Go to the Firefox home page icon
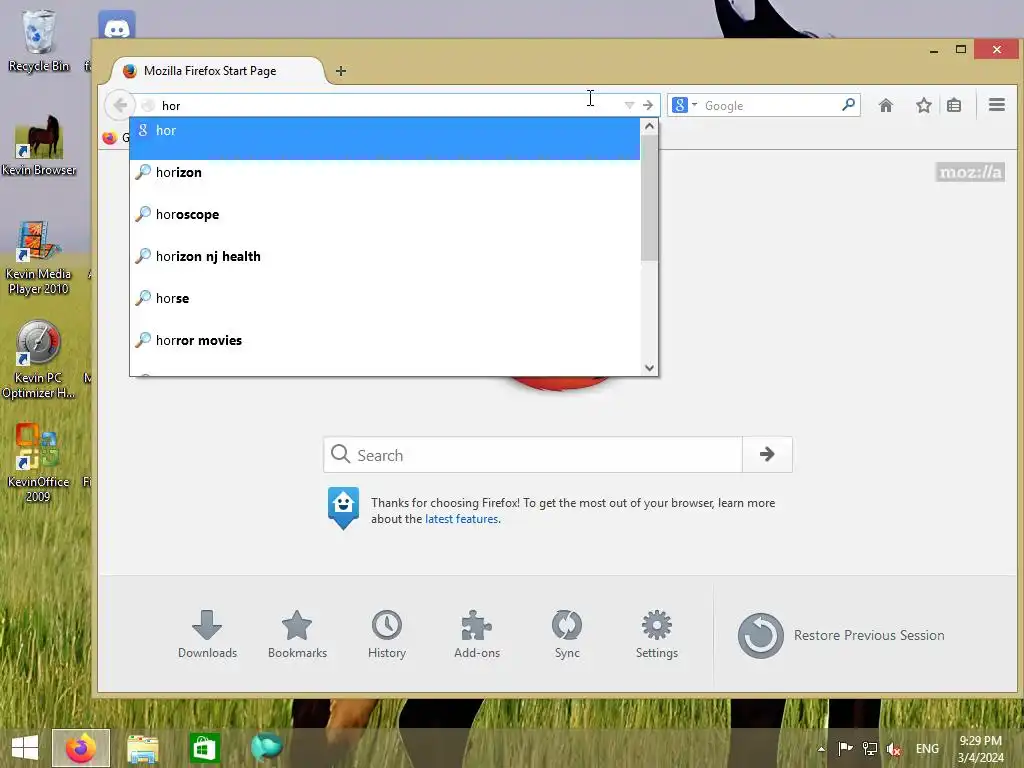 tap(886, 105)
